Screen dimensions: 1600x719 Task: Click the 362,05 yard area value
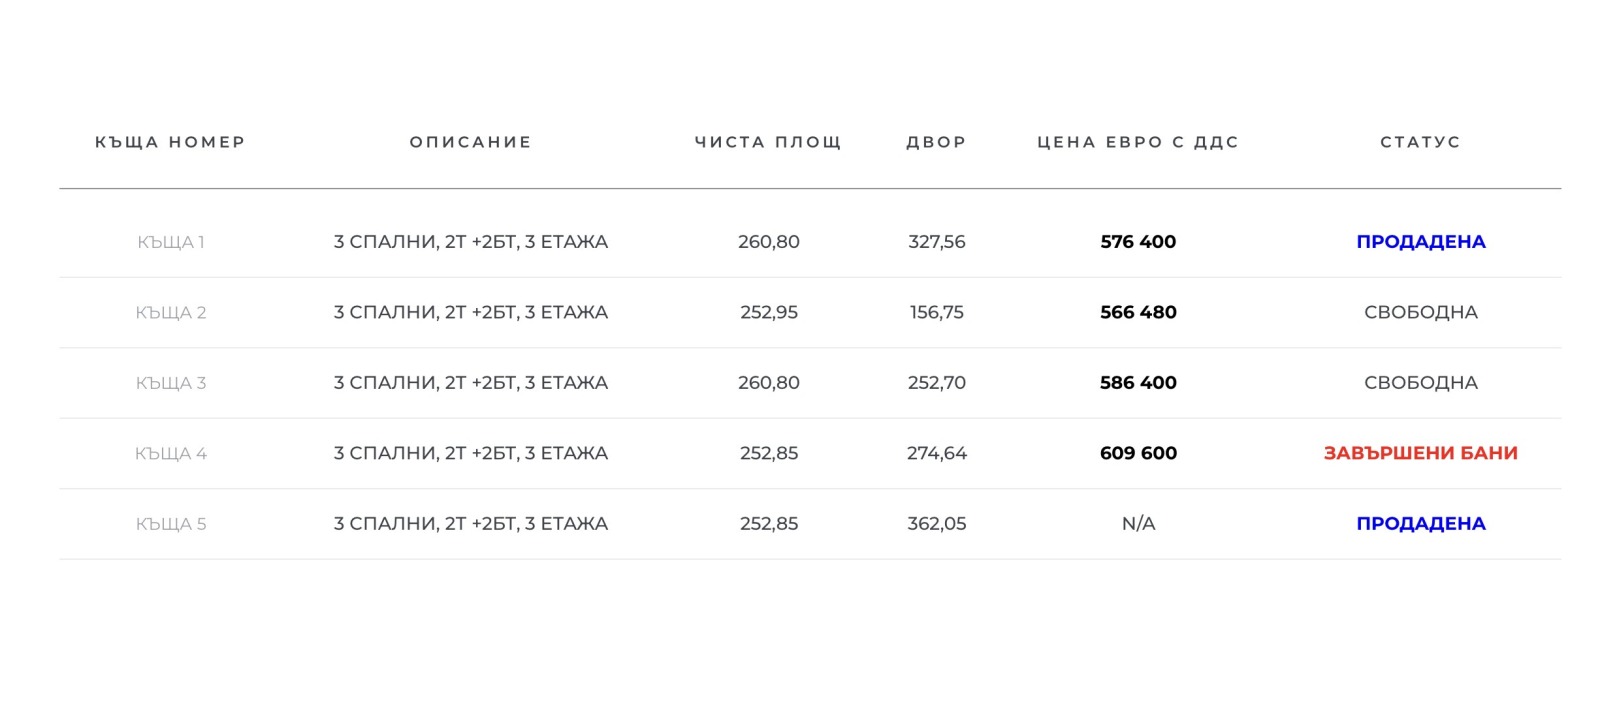pos(936,524)
